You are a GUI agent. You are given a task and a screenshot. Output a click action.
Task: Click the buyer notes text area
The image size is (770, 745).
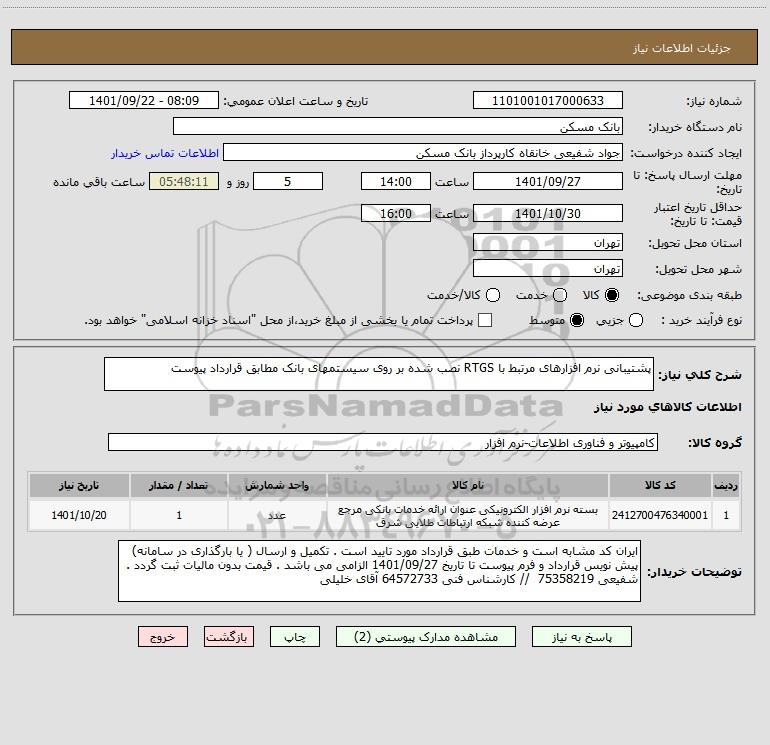[379, 571]
